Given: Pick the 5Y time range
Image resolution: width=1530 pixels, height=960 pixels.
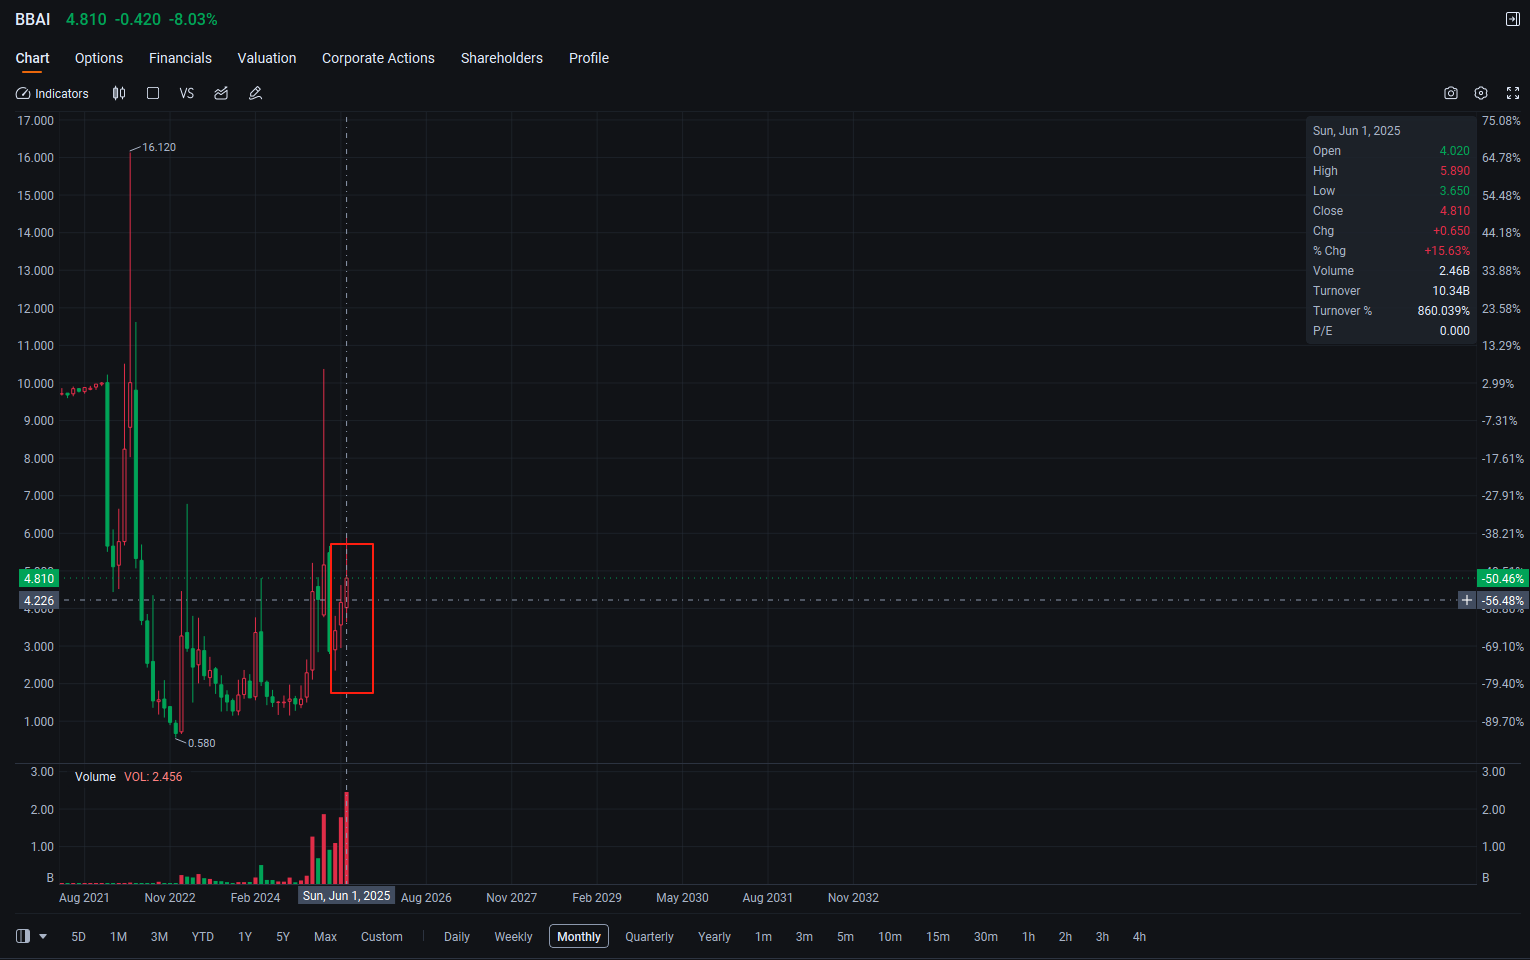Looking at the screenshot, I should click(x=283, y=937).
